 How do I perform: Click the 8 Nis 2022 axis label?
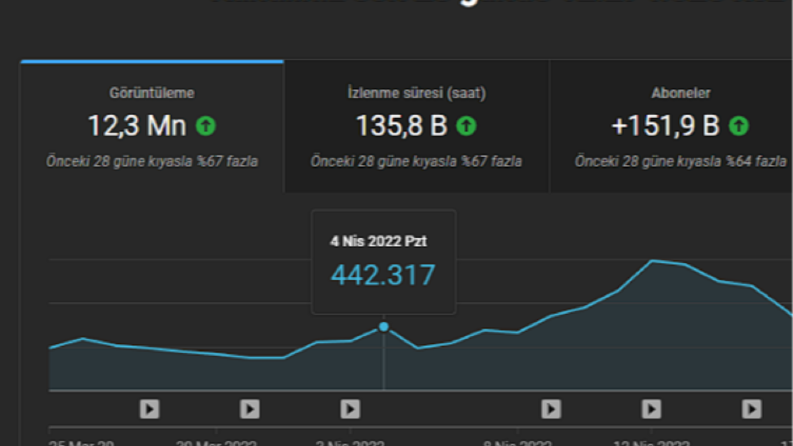517,443
